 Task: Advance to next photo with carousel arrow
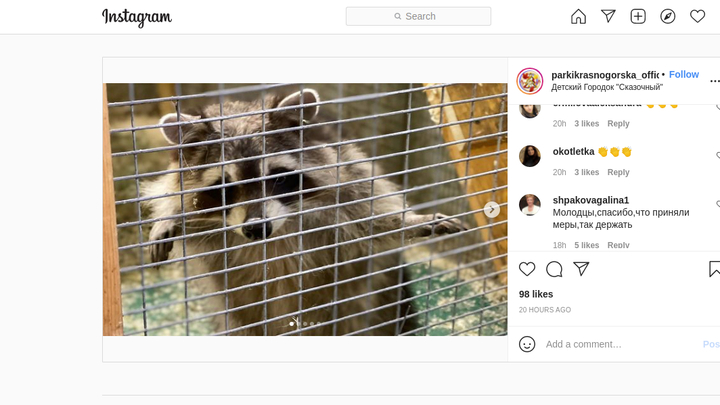coord(492,209)
